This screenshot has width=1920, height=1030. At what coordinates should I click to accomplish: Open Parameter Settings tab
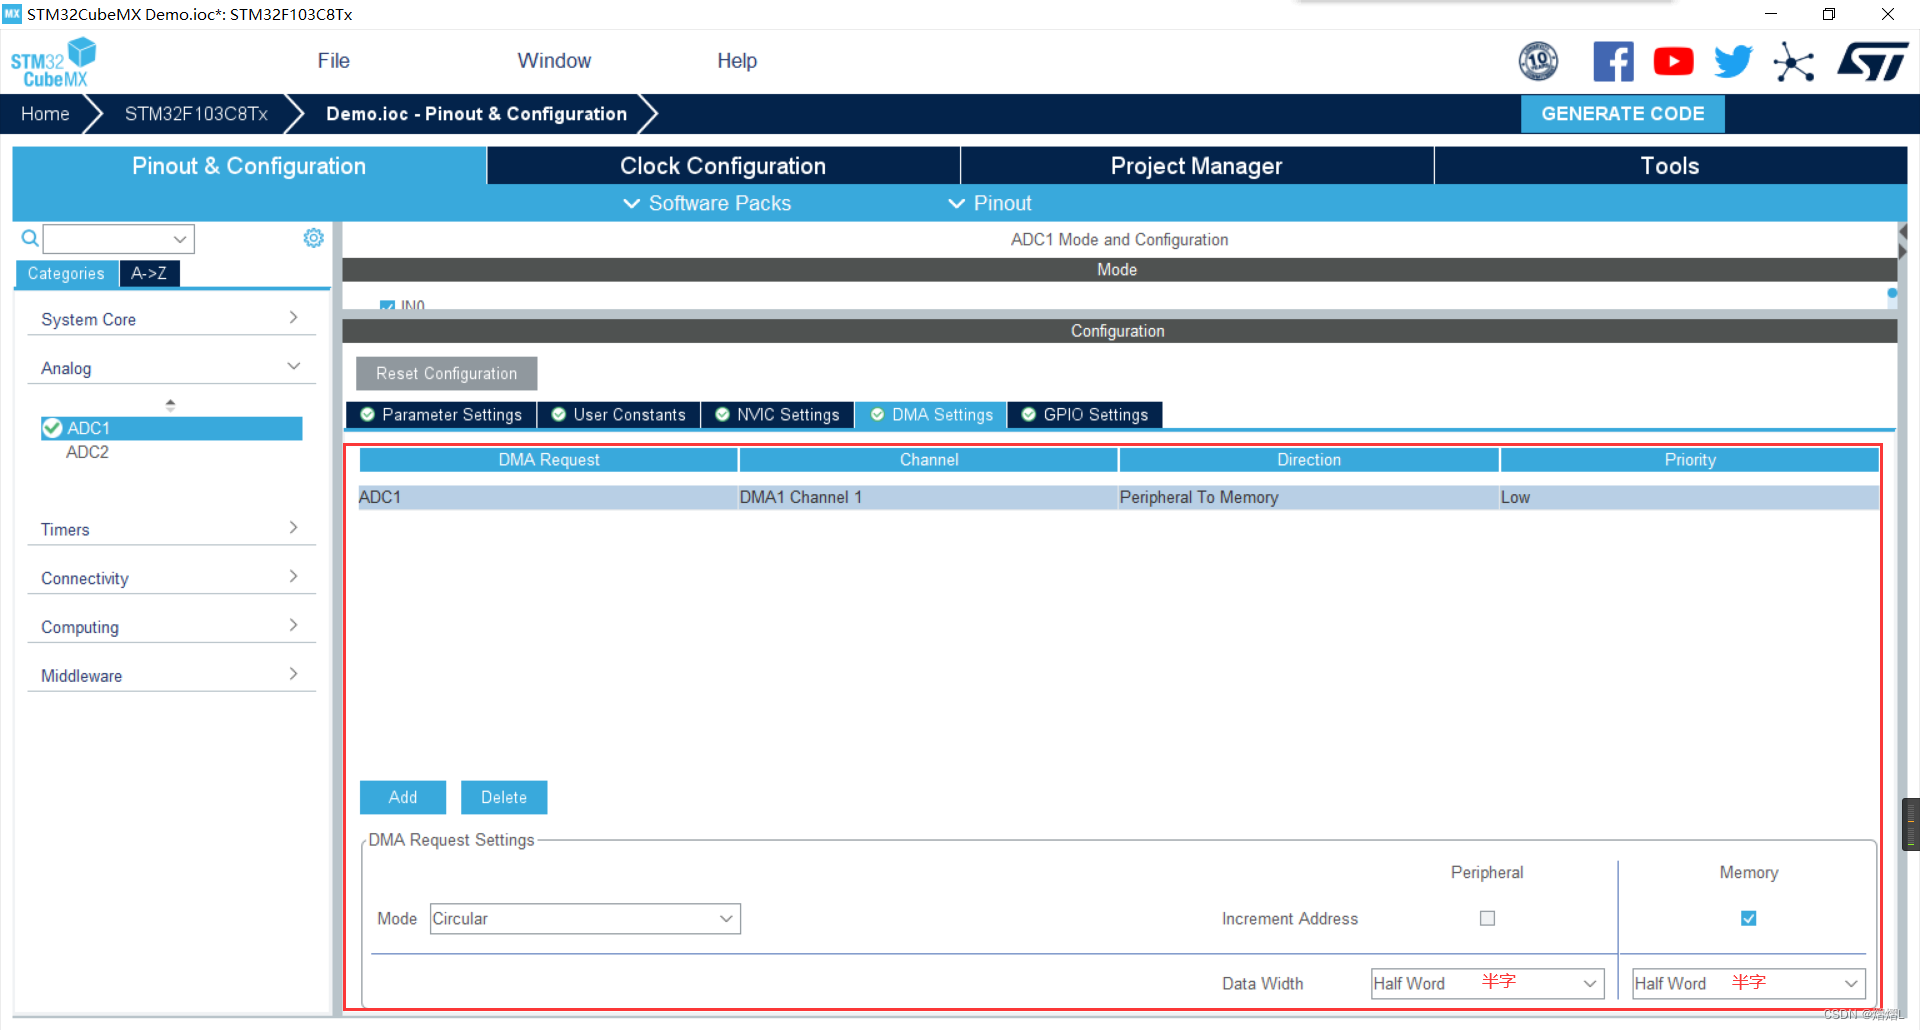point(441,415)
